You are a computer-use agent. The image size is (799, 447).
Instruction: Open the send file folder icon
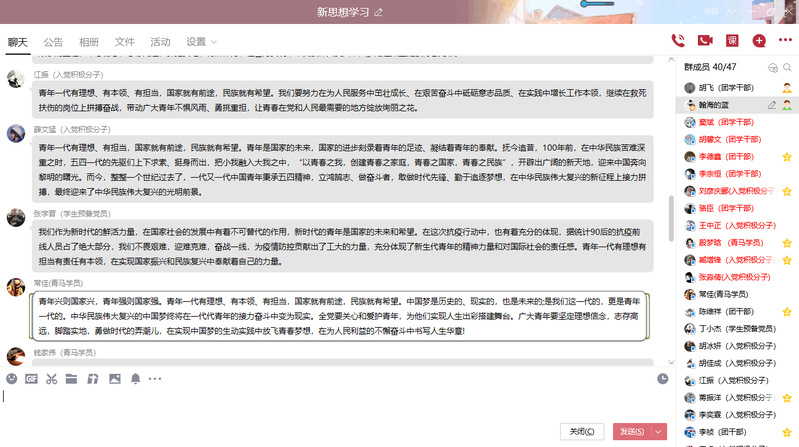tap(71, 379)
